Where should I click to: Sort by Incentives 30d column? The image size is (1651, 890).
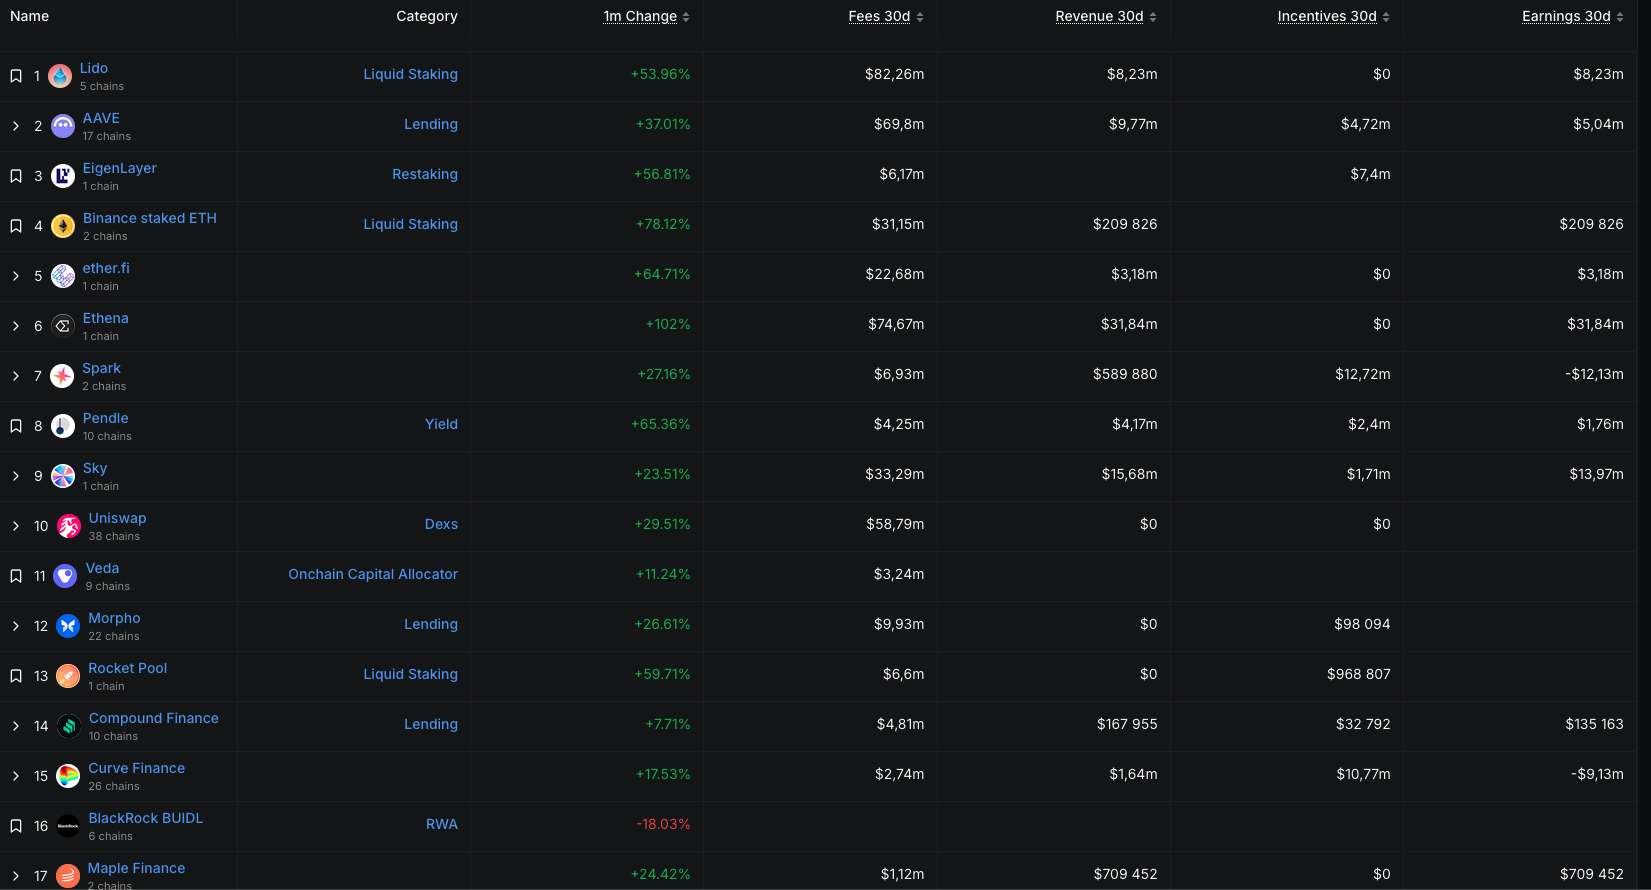click(x=1334, y=16)
